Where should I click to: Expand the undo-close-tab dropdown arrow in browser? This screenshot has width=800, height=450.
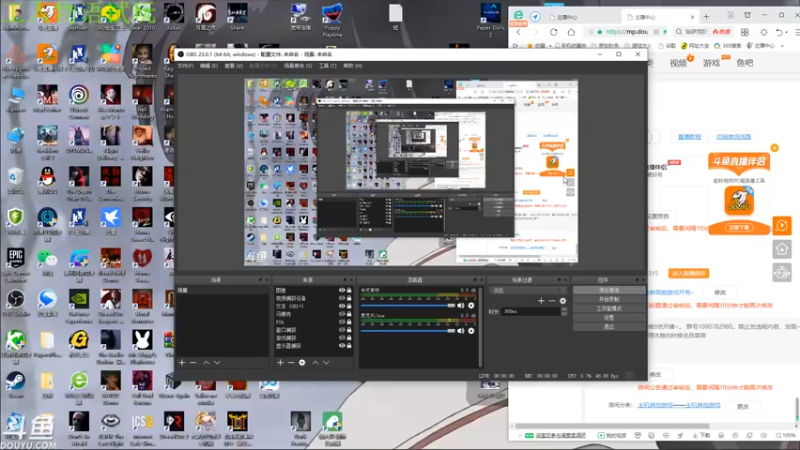[786, 32]
